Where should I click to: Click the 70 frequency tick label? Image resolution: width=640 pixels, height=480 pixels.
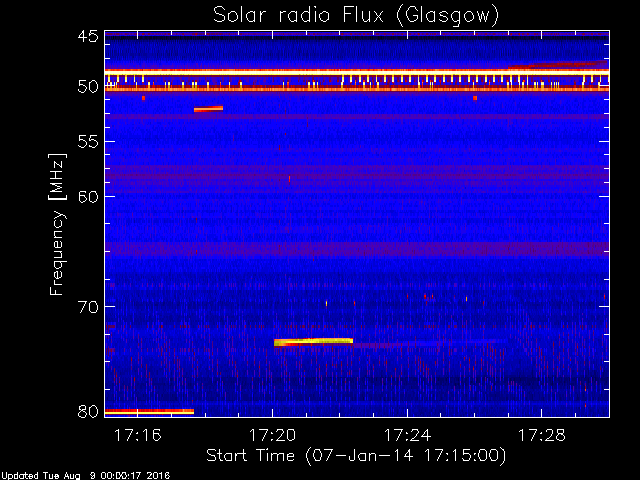(88, 307)
